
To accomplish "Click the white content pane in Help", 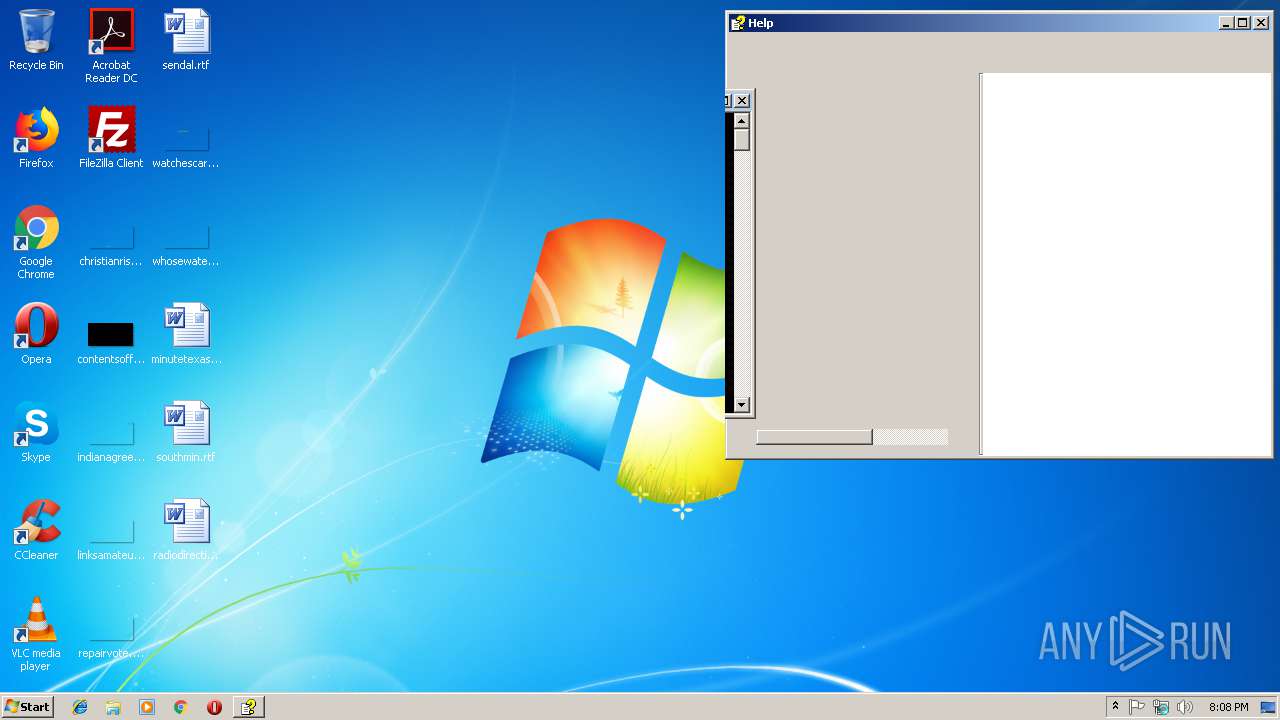I will (1125, 264).
